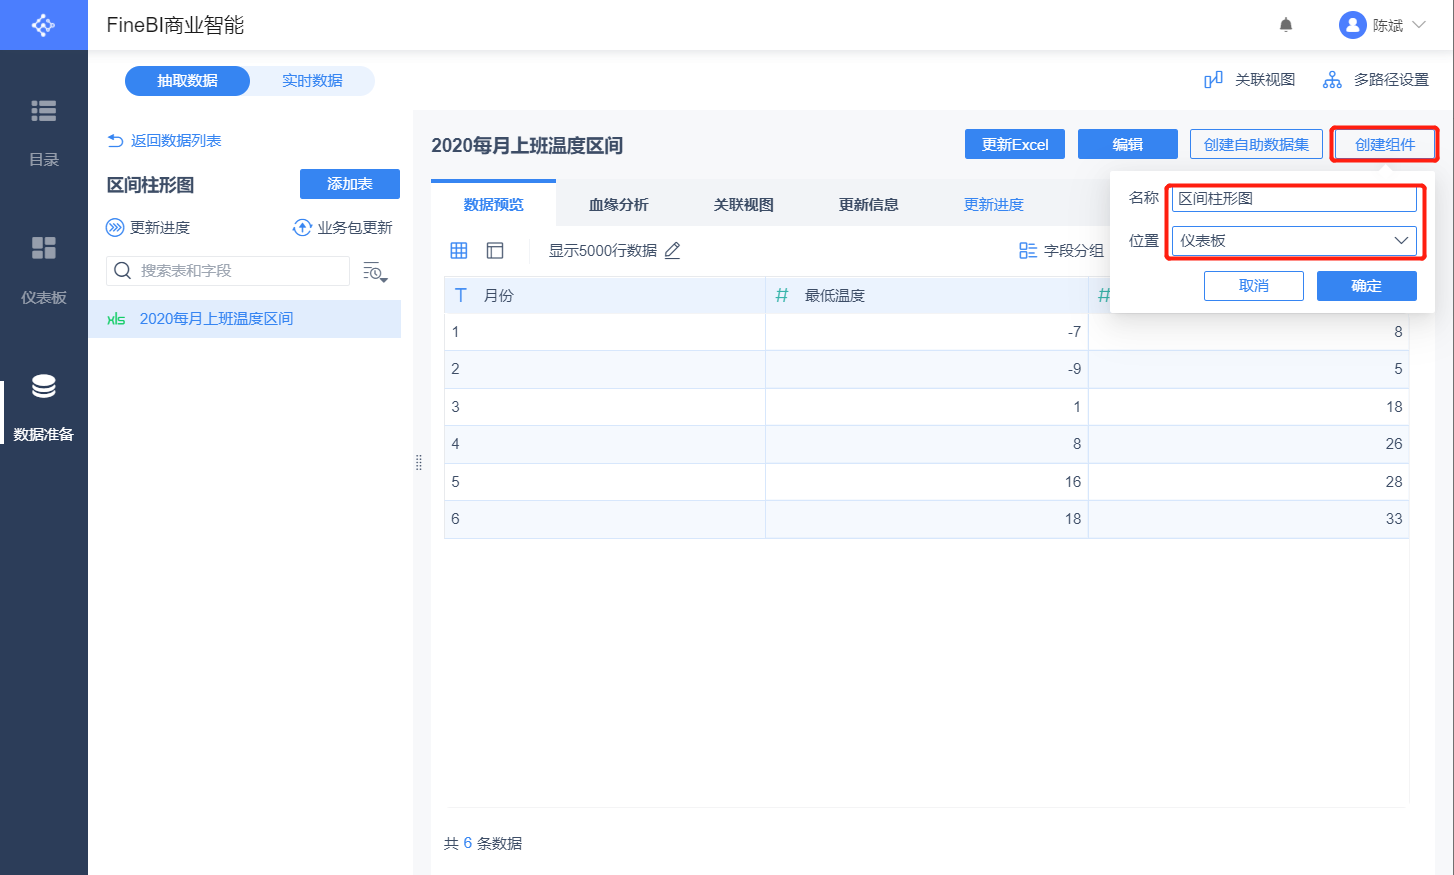1454x875 pixels.
Task: Click the 显示5000行数据 text
Action: [x=603, y=251]
